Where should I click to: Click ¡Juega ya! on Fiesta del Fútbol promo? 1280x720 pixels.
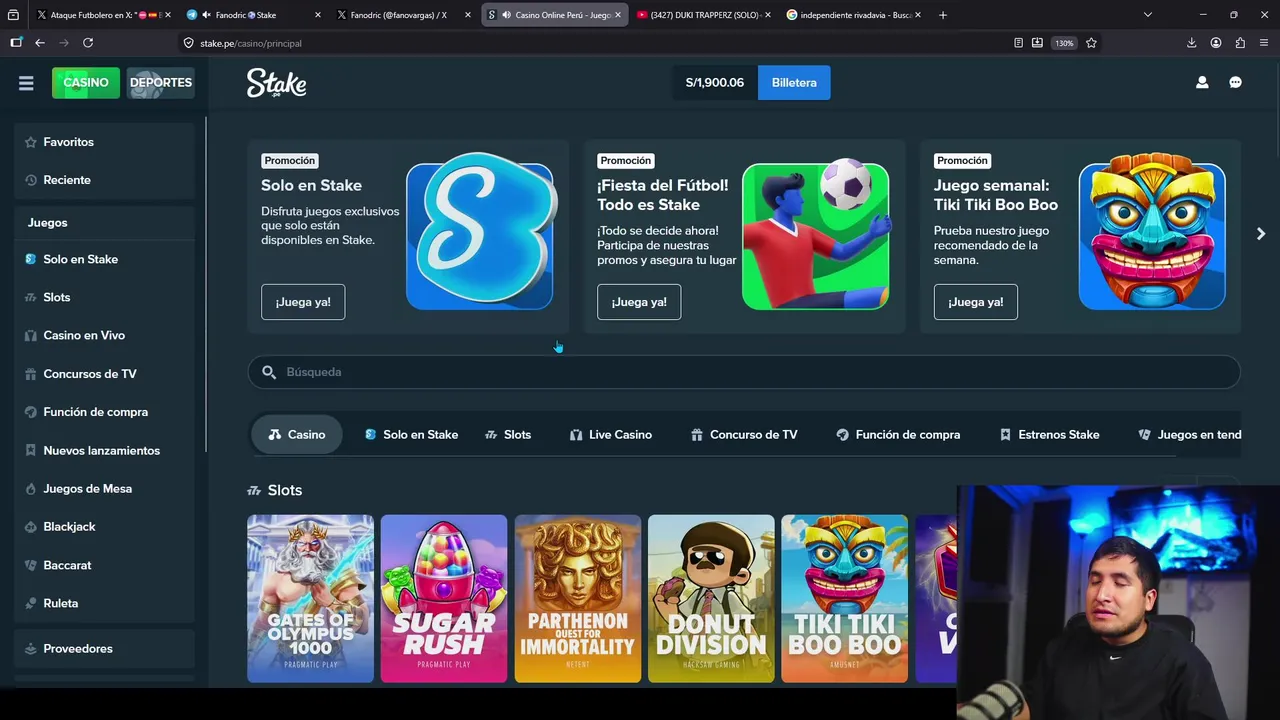pos(639,302)
